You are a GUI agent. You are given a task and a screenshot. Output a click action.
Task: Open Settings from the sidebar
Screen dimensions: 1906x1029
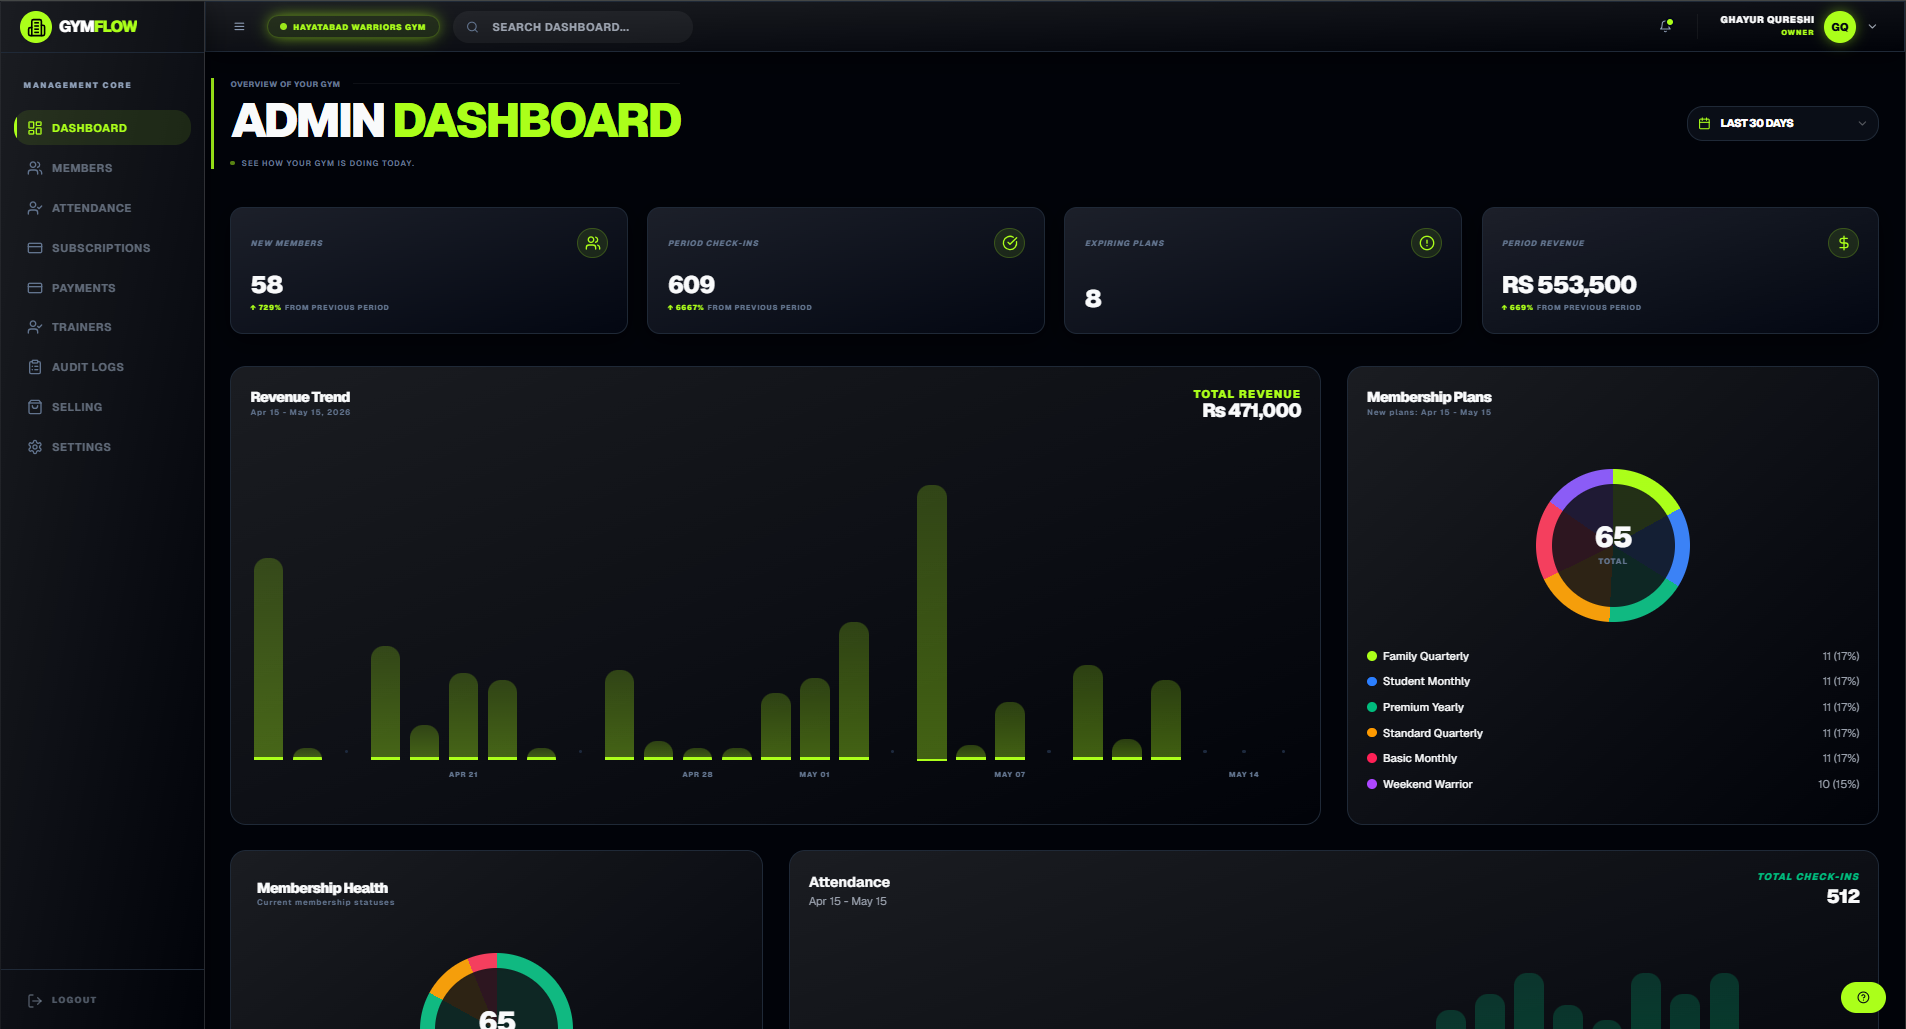[102, 447]
